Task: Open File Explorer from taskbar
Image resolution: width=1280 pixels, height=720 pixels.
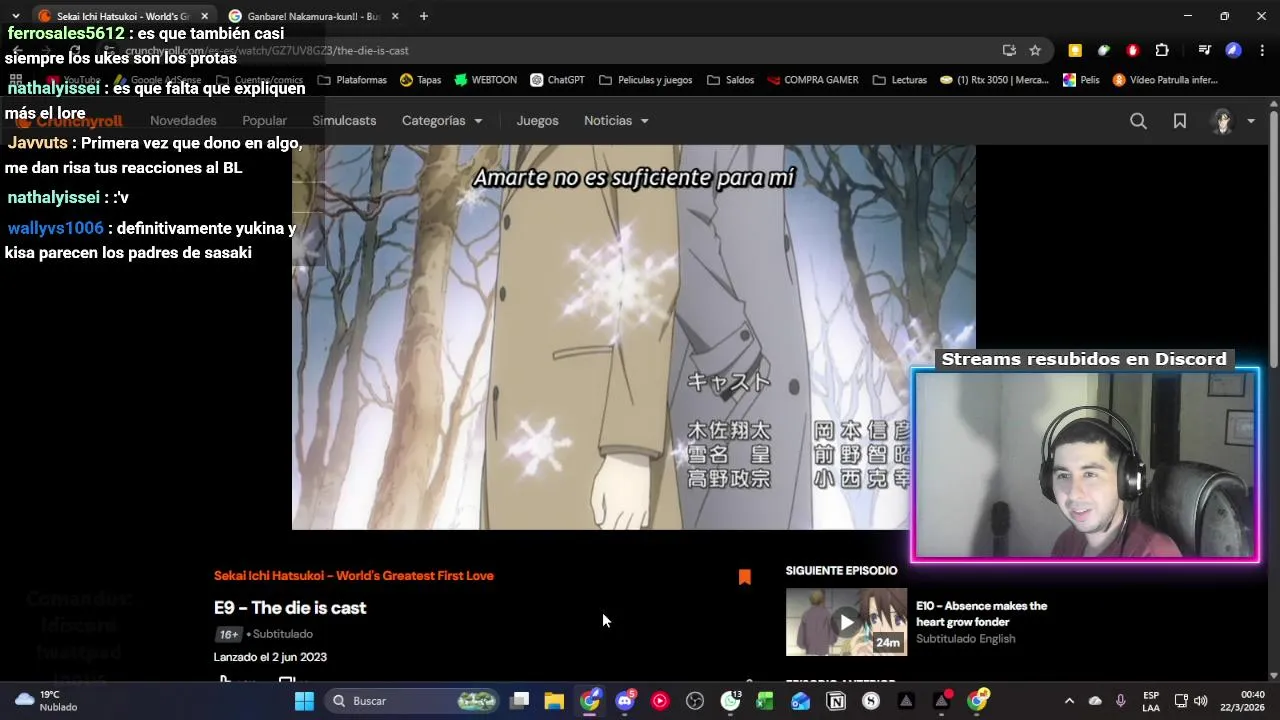Action: 554,701
